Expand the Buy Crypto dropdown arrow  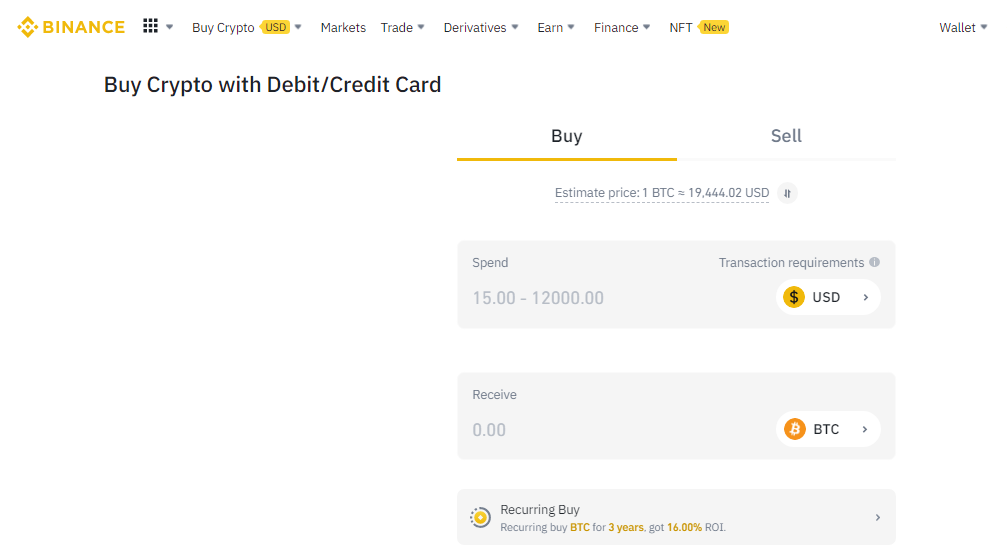[x=298, y=27]
